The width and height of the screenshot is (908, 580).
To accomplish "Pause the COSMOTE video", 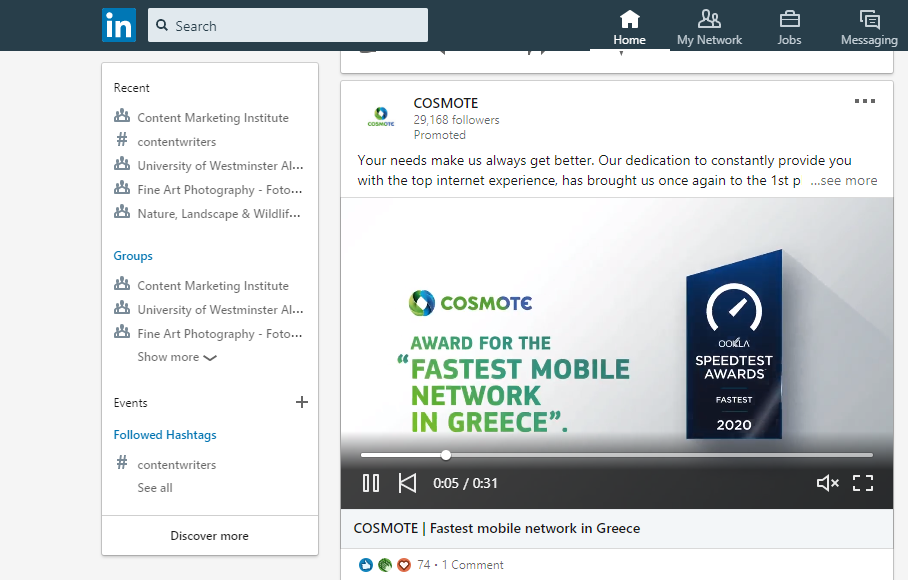I will coord(371,483).
